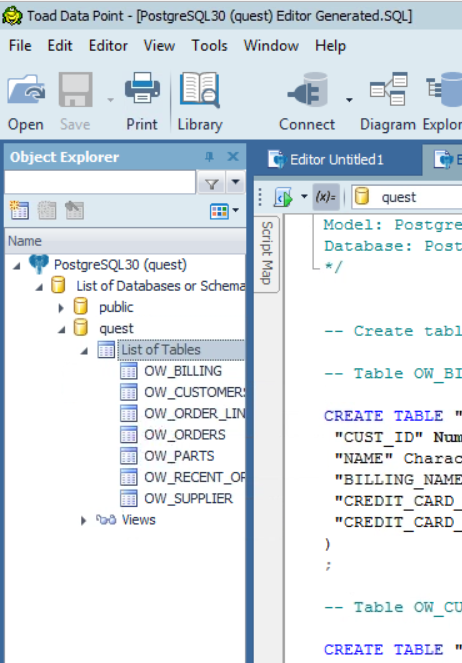Screen dimensions: 462x663
Task: Click the first CREATE TABLE statement
Action: click(x=393, y=416)
